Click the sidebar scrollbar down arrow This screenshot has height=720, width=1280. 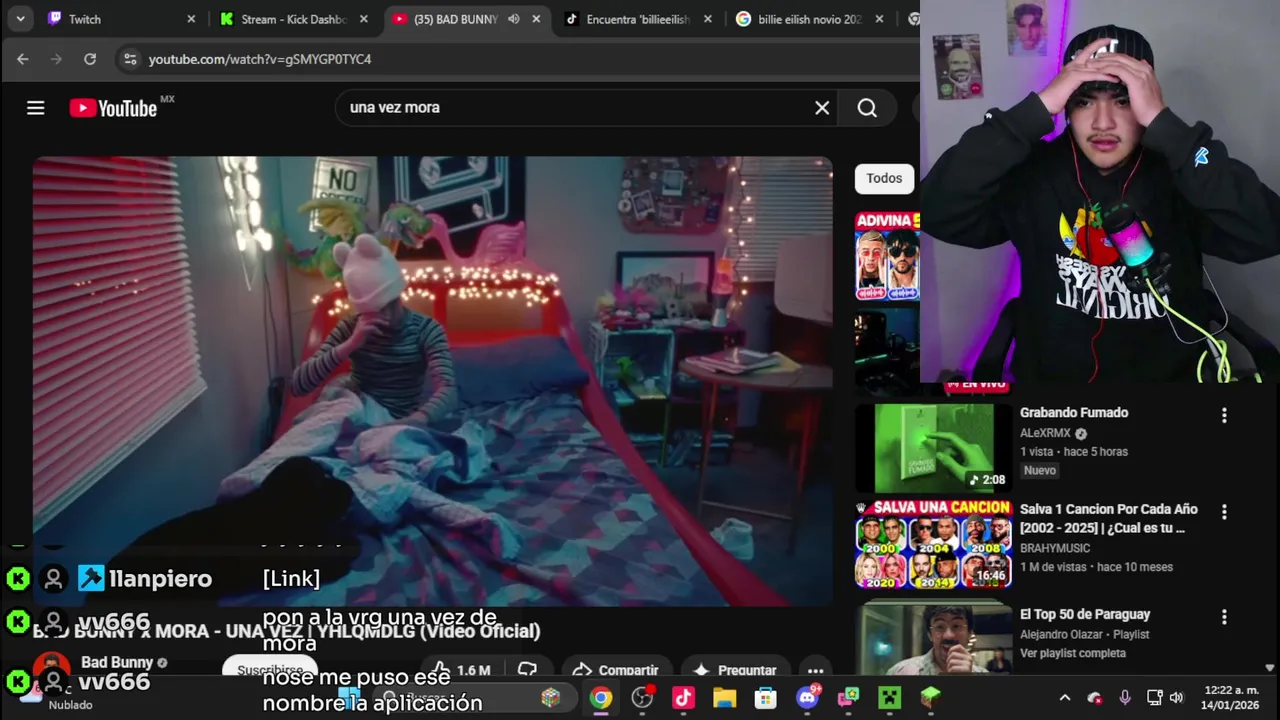pos(1270,667)
